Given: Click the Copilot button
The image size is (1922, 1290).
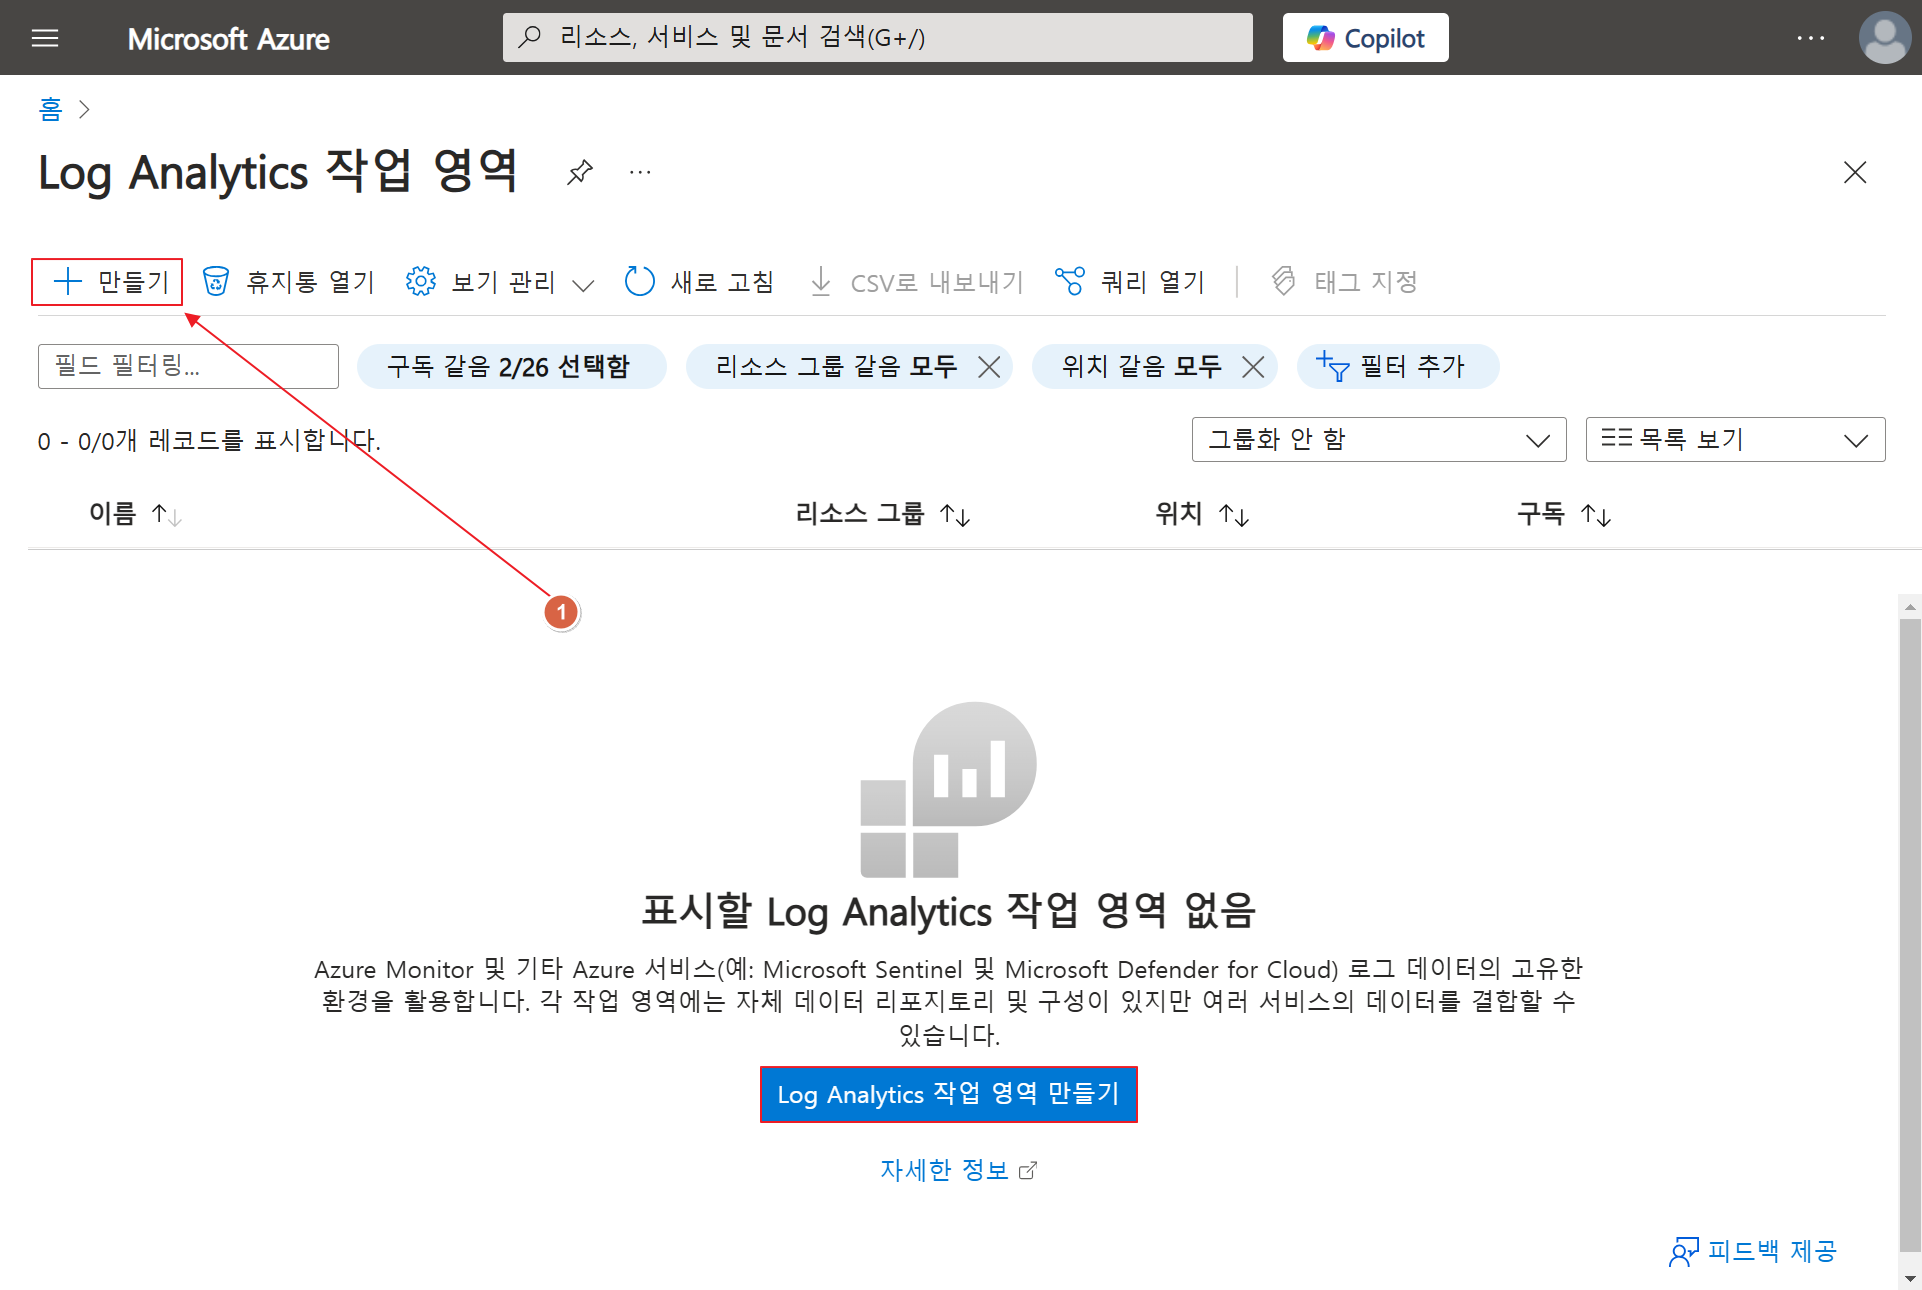Looking at the screenshot, I should 1365,38.
